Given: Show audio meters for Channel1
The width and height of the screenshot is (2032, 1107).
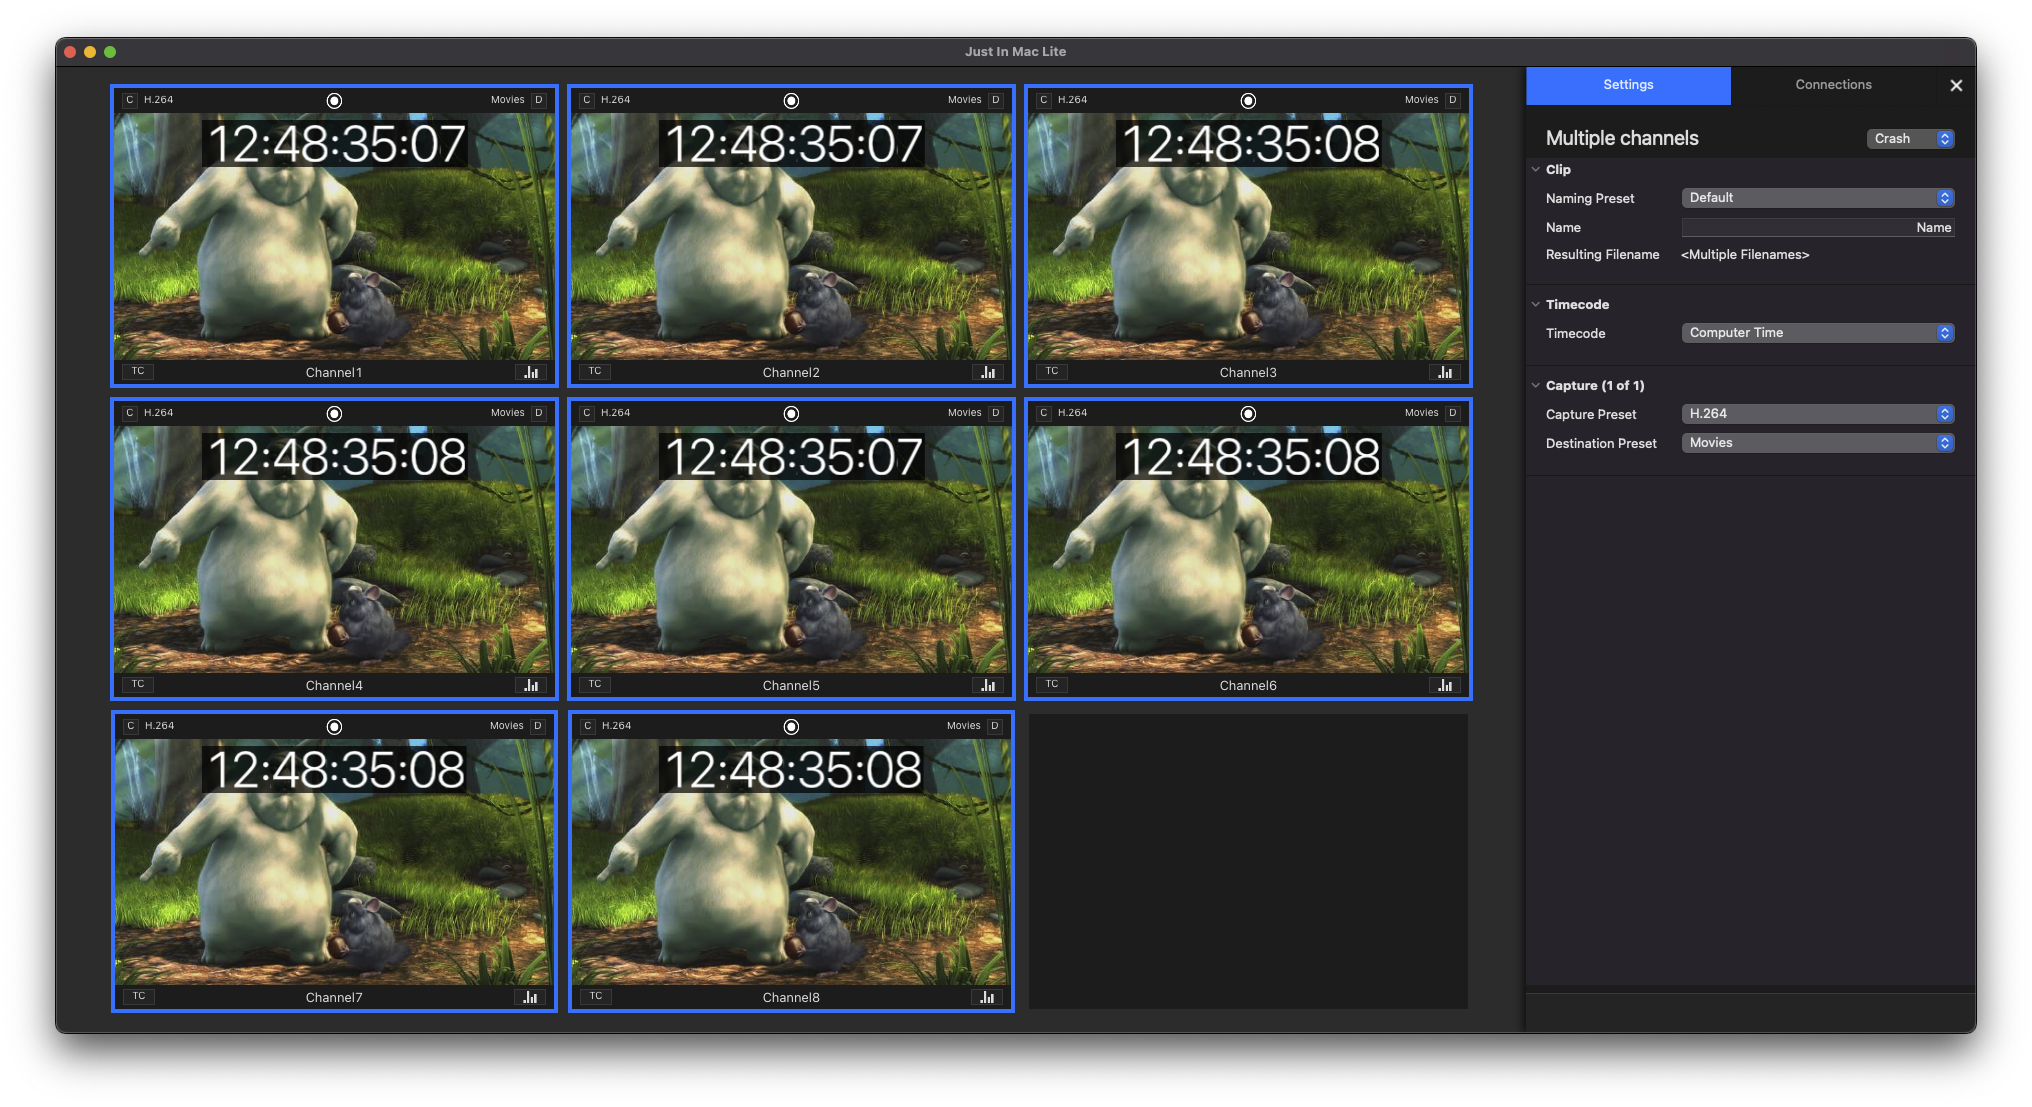Looking at the screenshot, I should (x=531, y=372).
